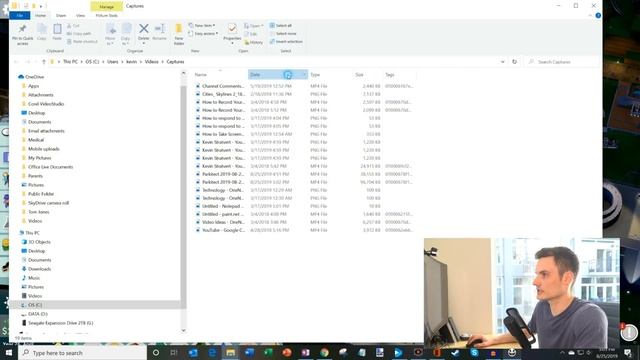
Task: Expand the Open dropdown in the ribbon
Action: pyautogui.click(x=253, y=26)
